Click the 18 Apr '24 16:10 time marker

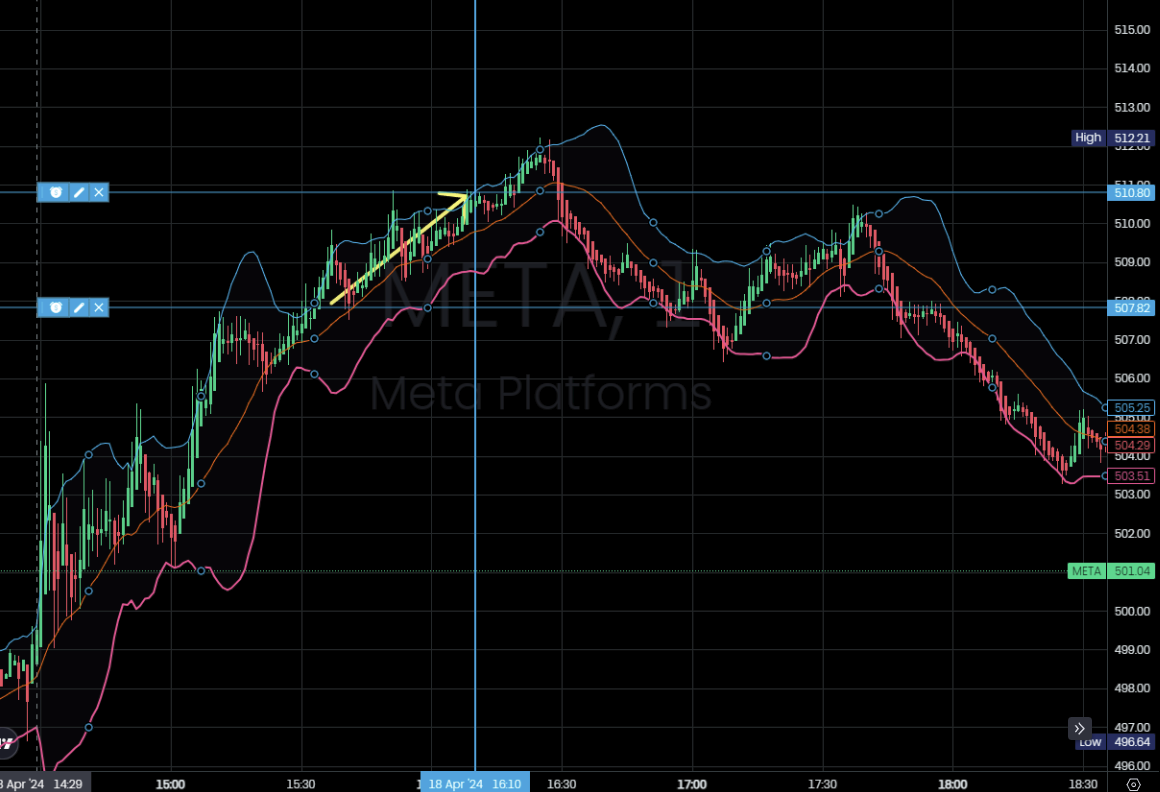tap(474, 784)
